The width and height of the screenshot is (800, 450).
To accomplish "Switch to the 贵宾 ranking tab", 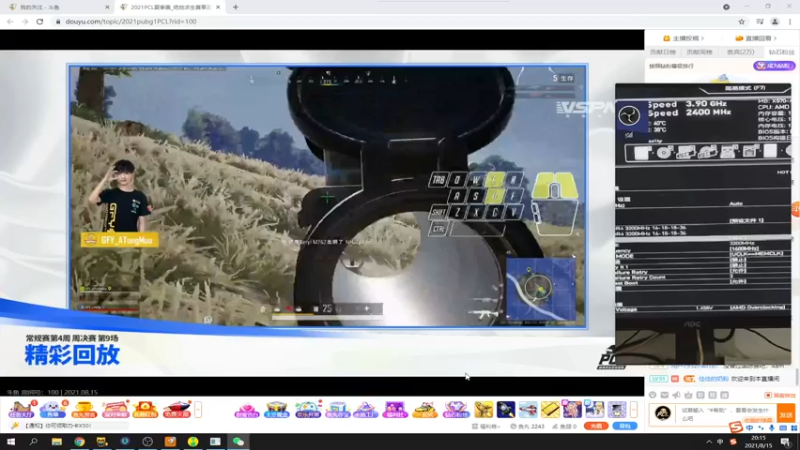I will point(740,52).
